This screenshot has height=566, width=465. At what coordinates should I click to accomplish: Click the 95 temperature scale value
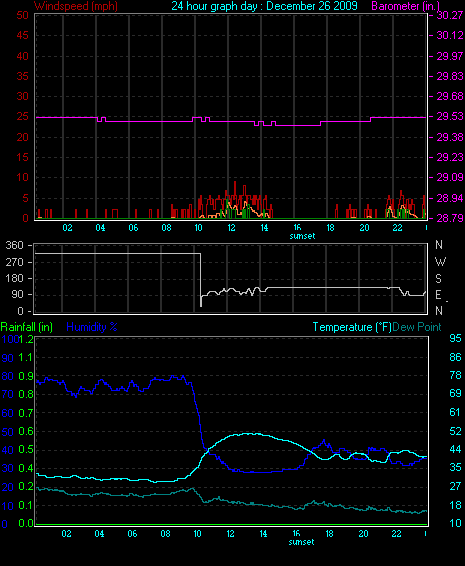(x=455, y=338)
